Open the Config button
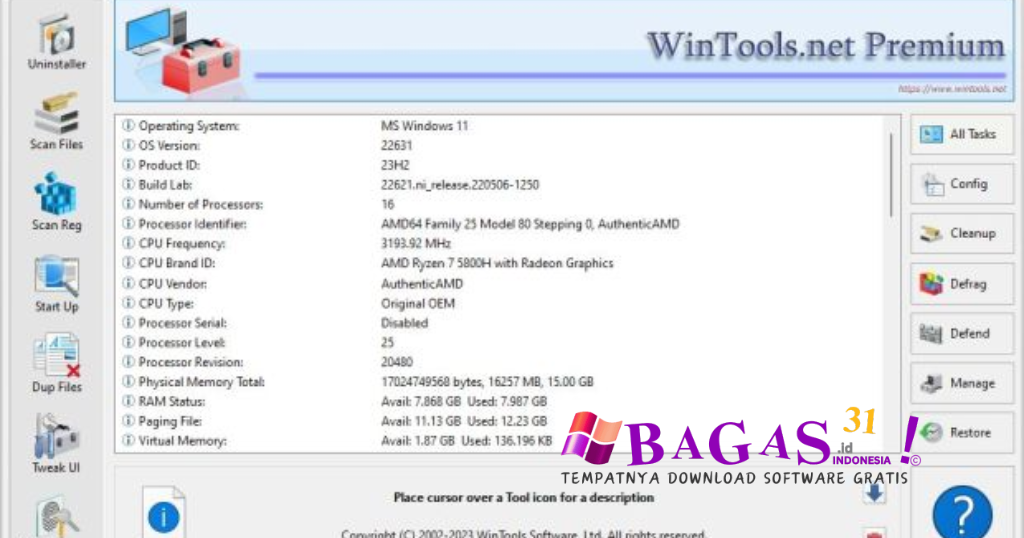This screenshot has height=538, width=1024. point(962,184)
